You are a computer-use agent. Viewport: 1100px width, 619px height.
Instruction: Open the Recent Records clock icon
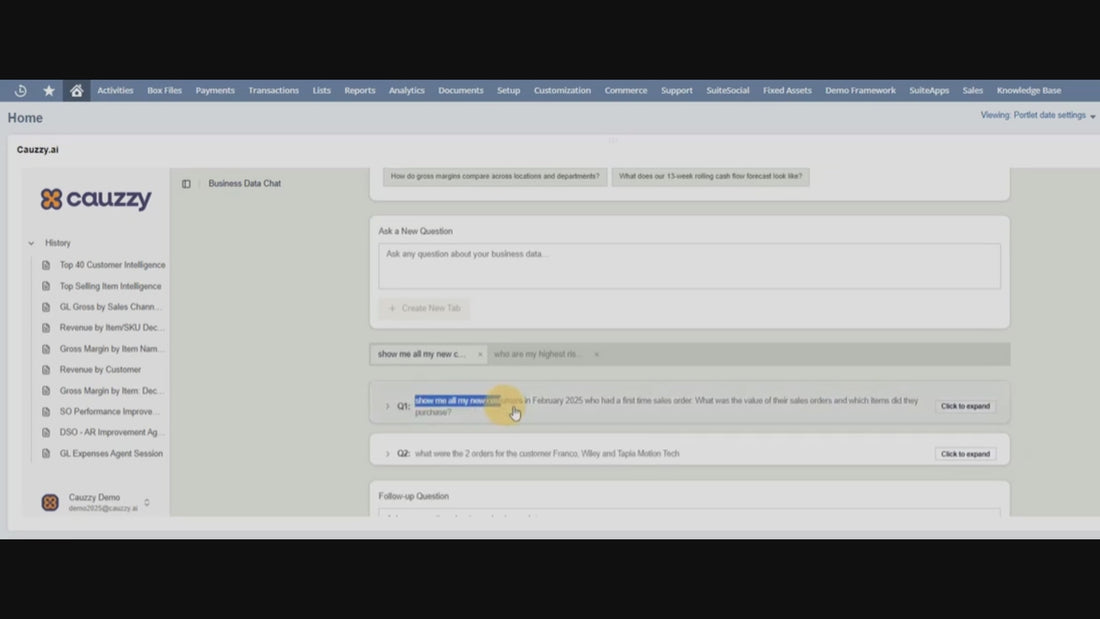(x=21, y=90)
